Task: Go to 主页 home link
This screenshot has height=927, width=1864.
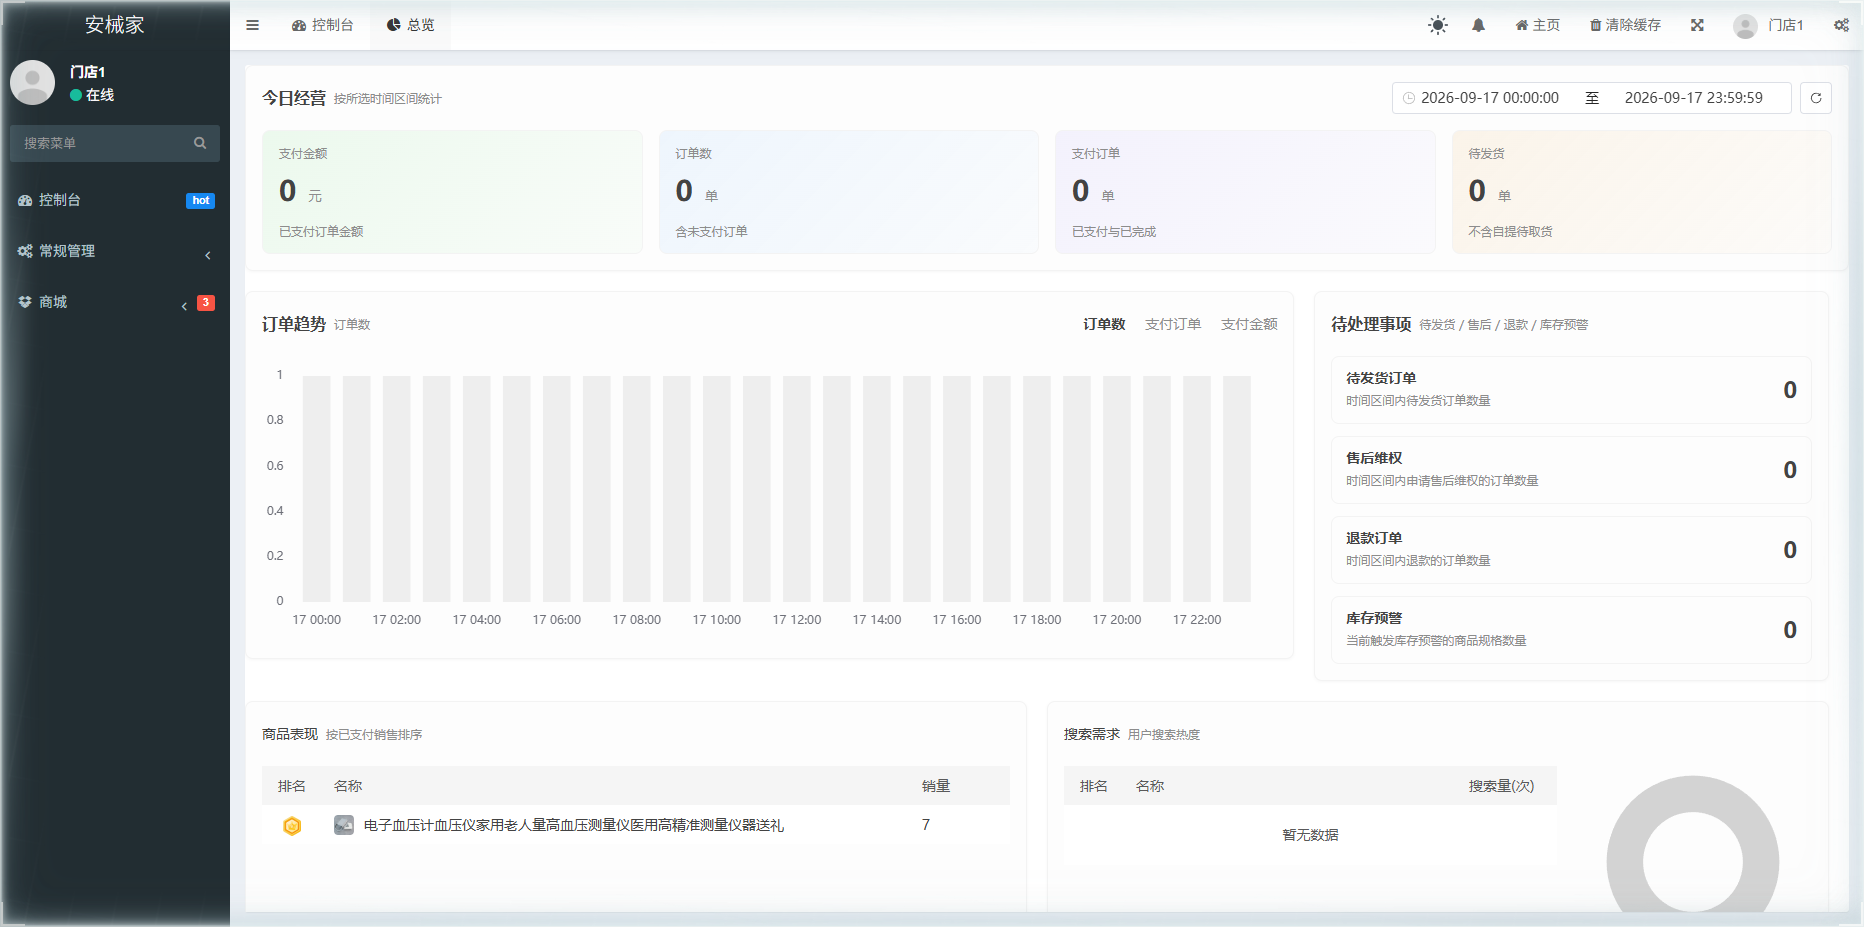Action: tap(1537, 25)
